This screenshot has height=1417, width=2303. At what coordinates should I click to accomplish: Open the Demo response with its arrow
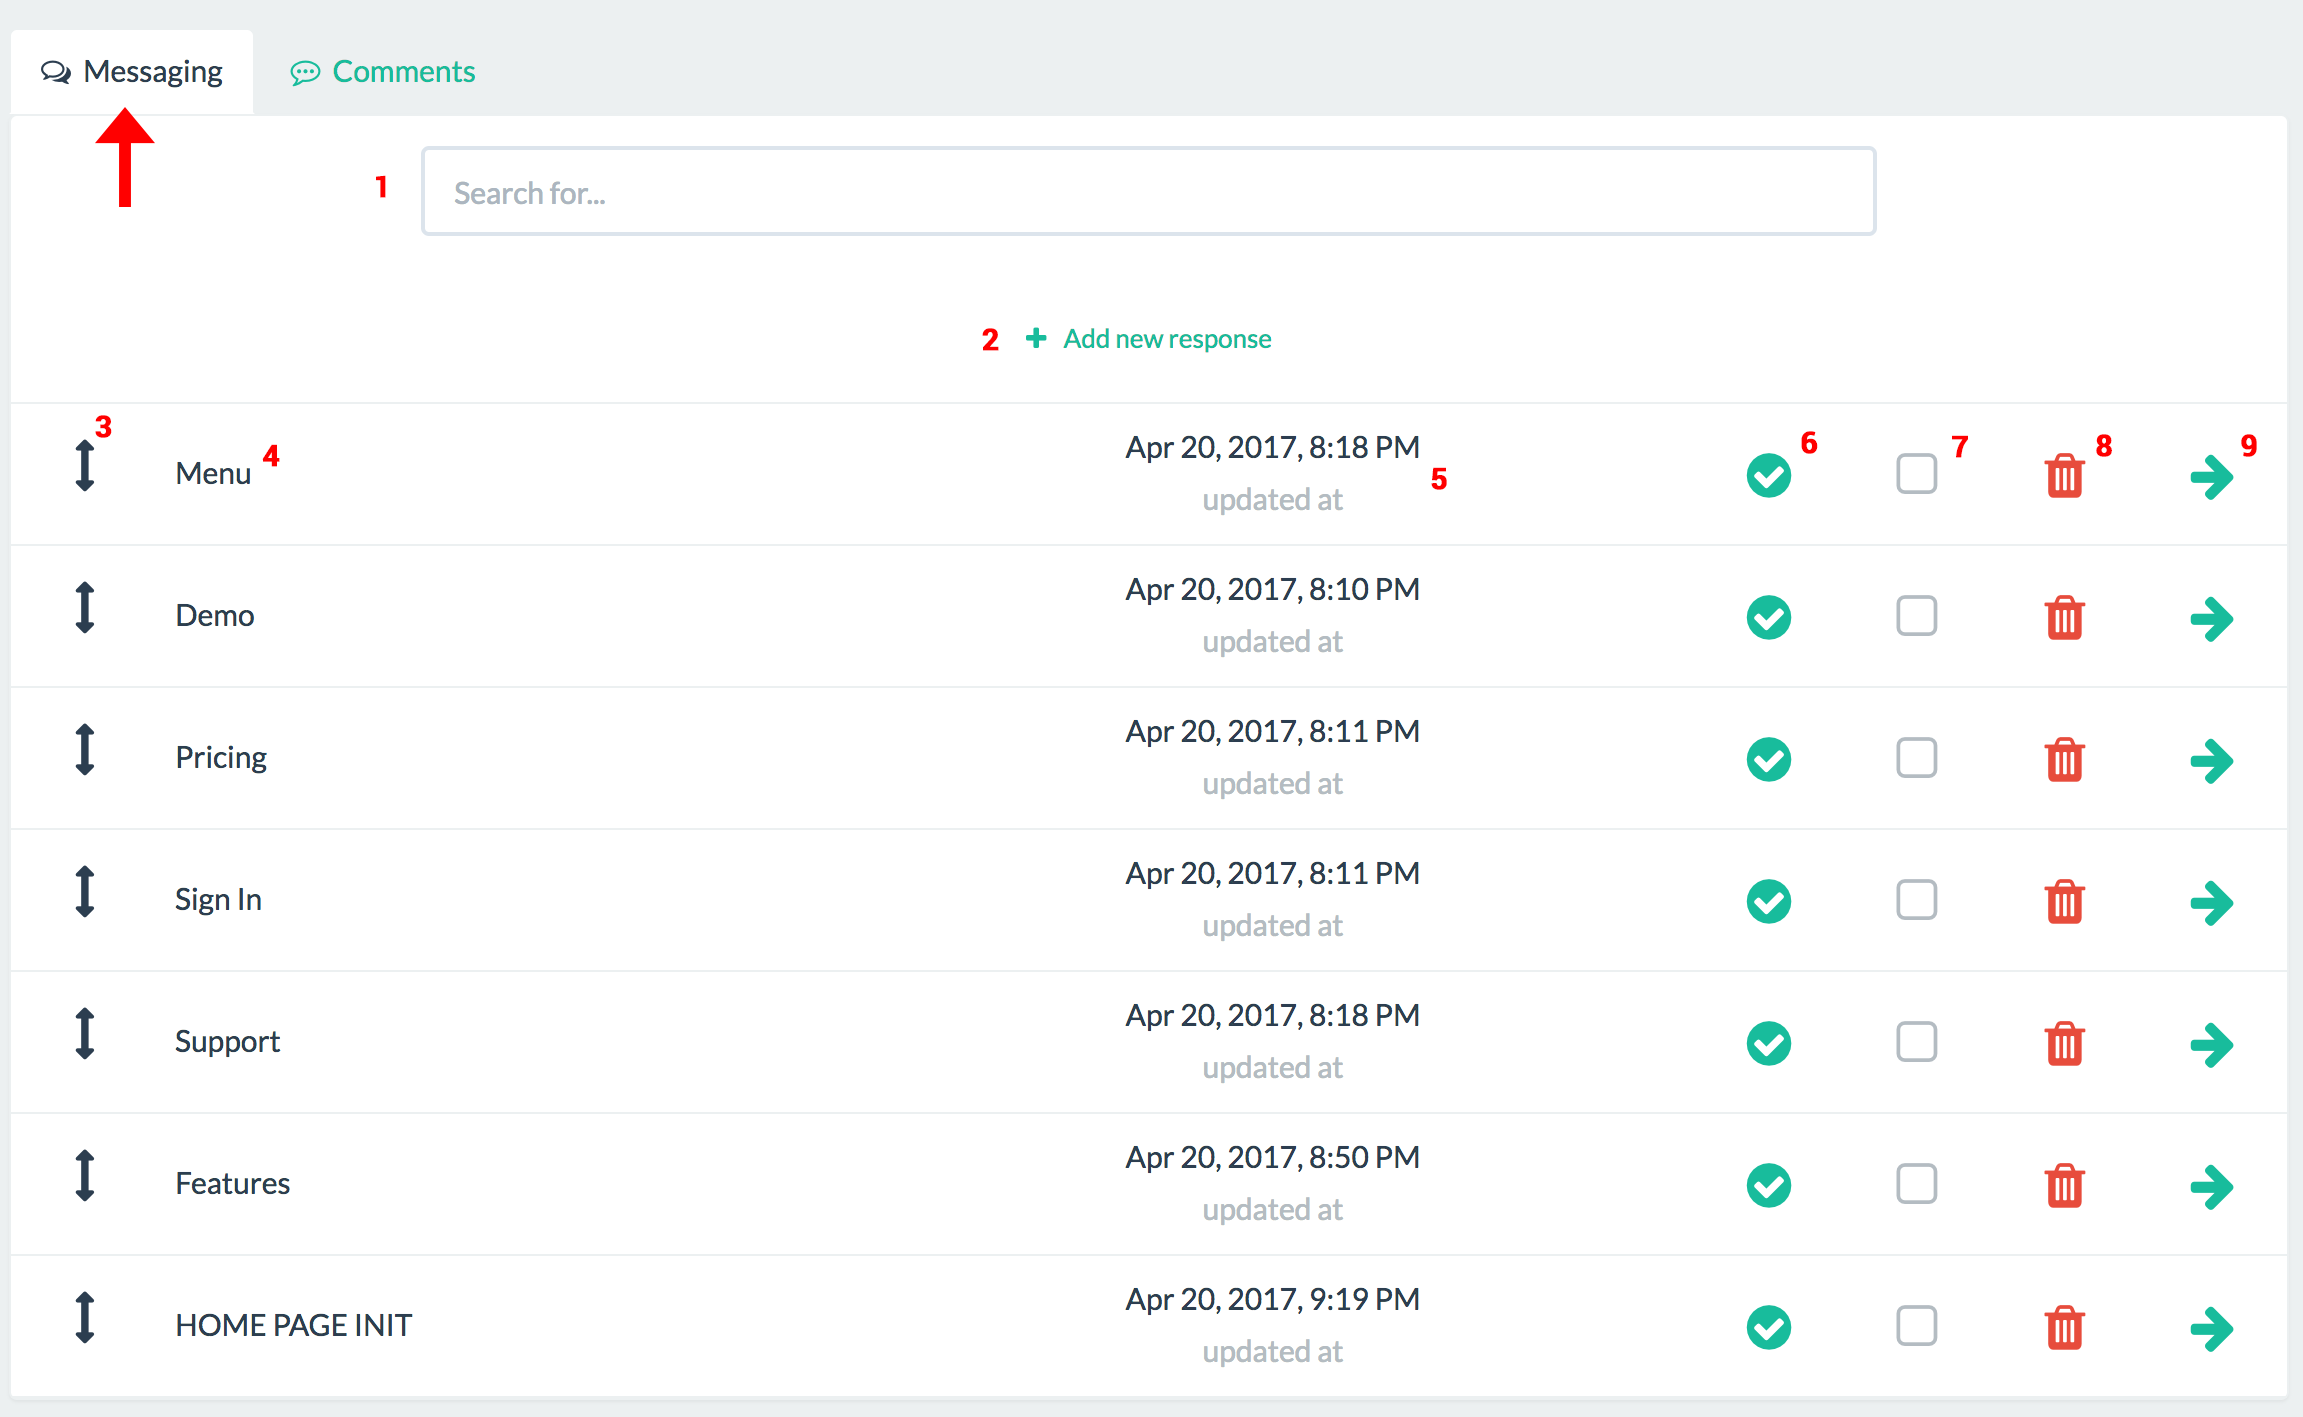2211,618
